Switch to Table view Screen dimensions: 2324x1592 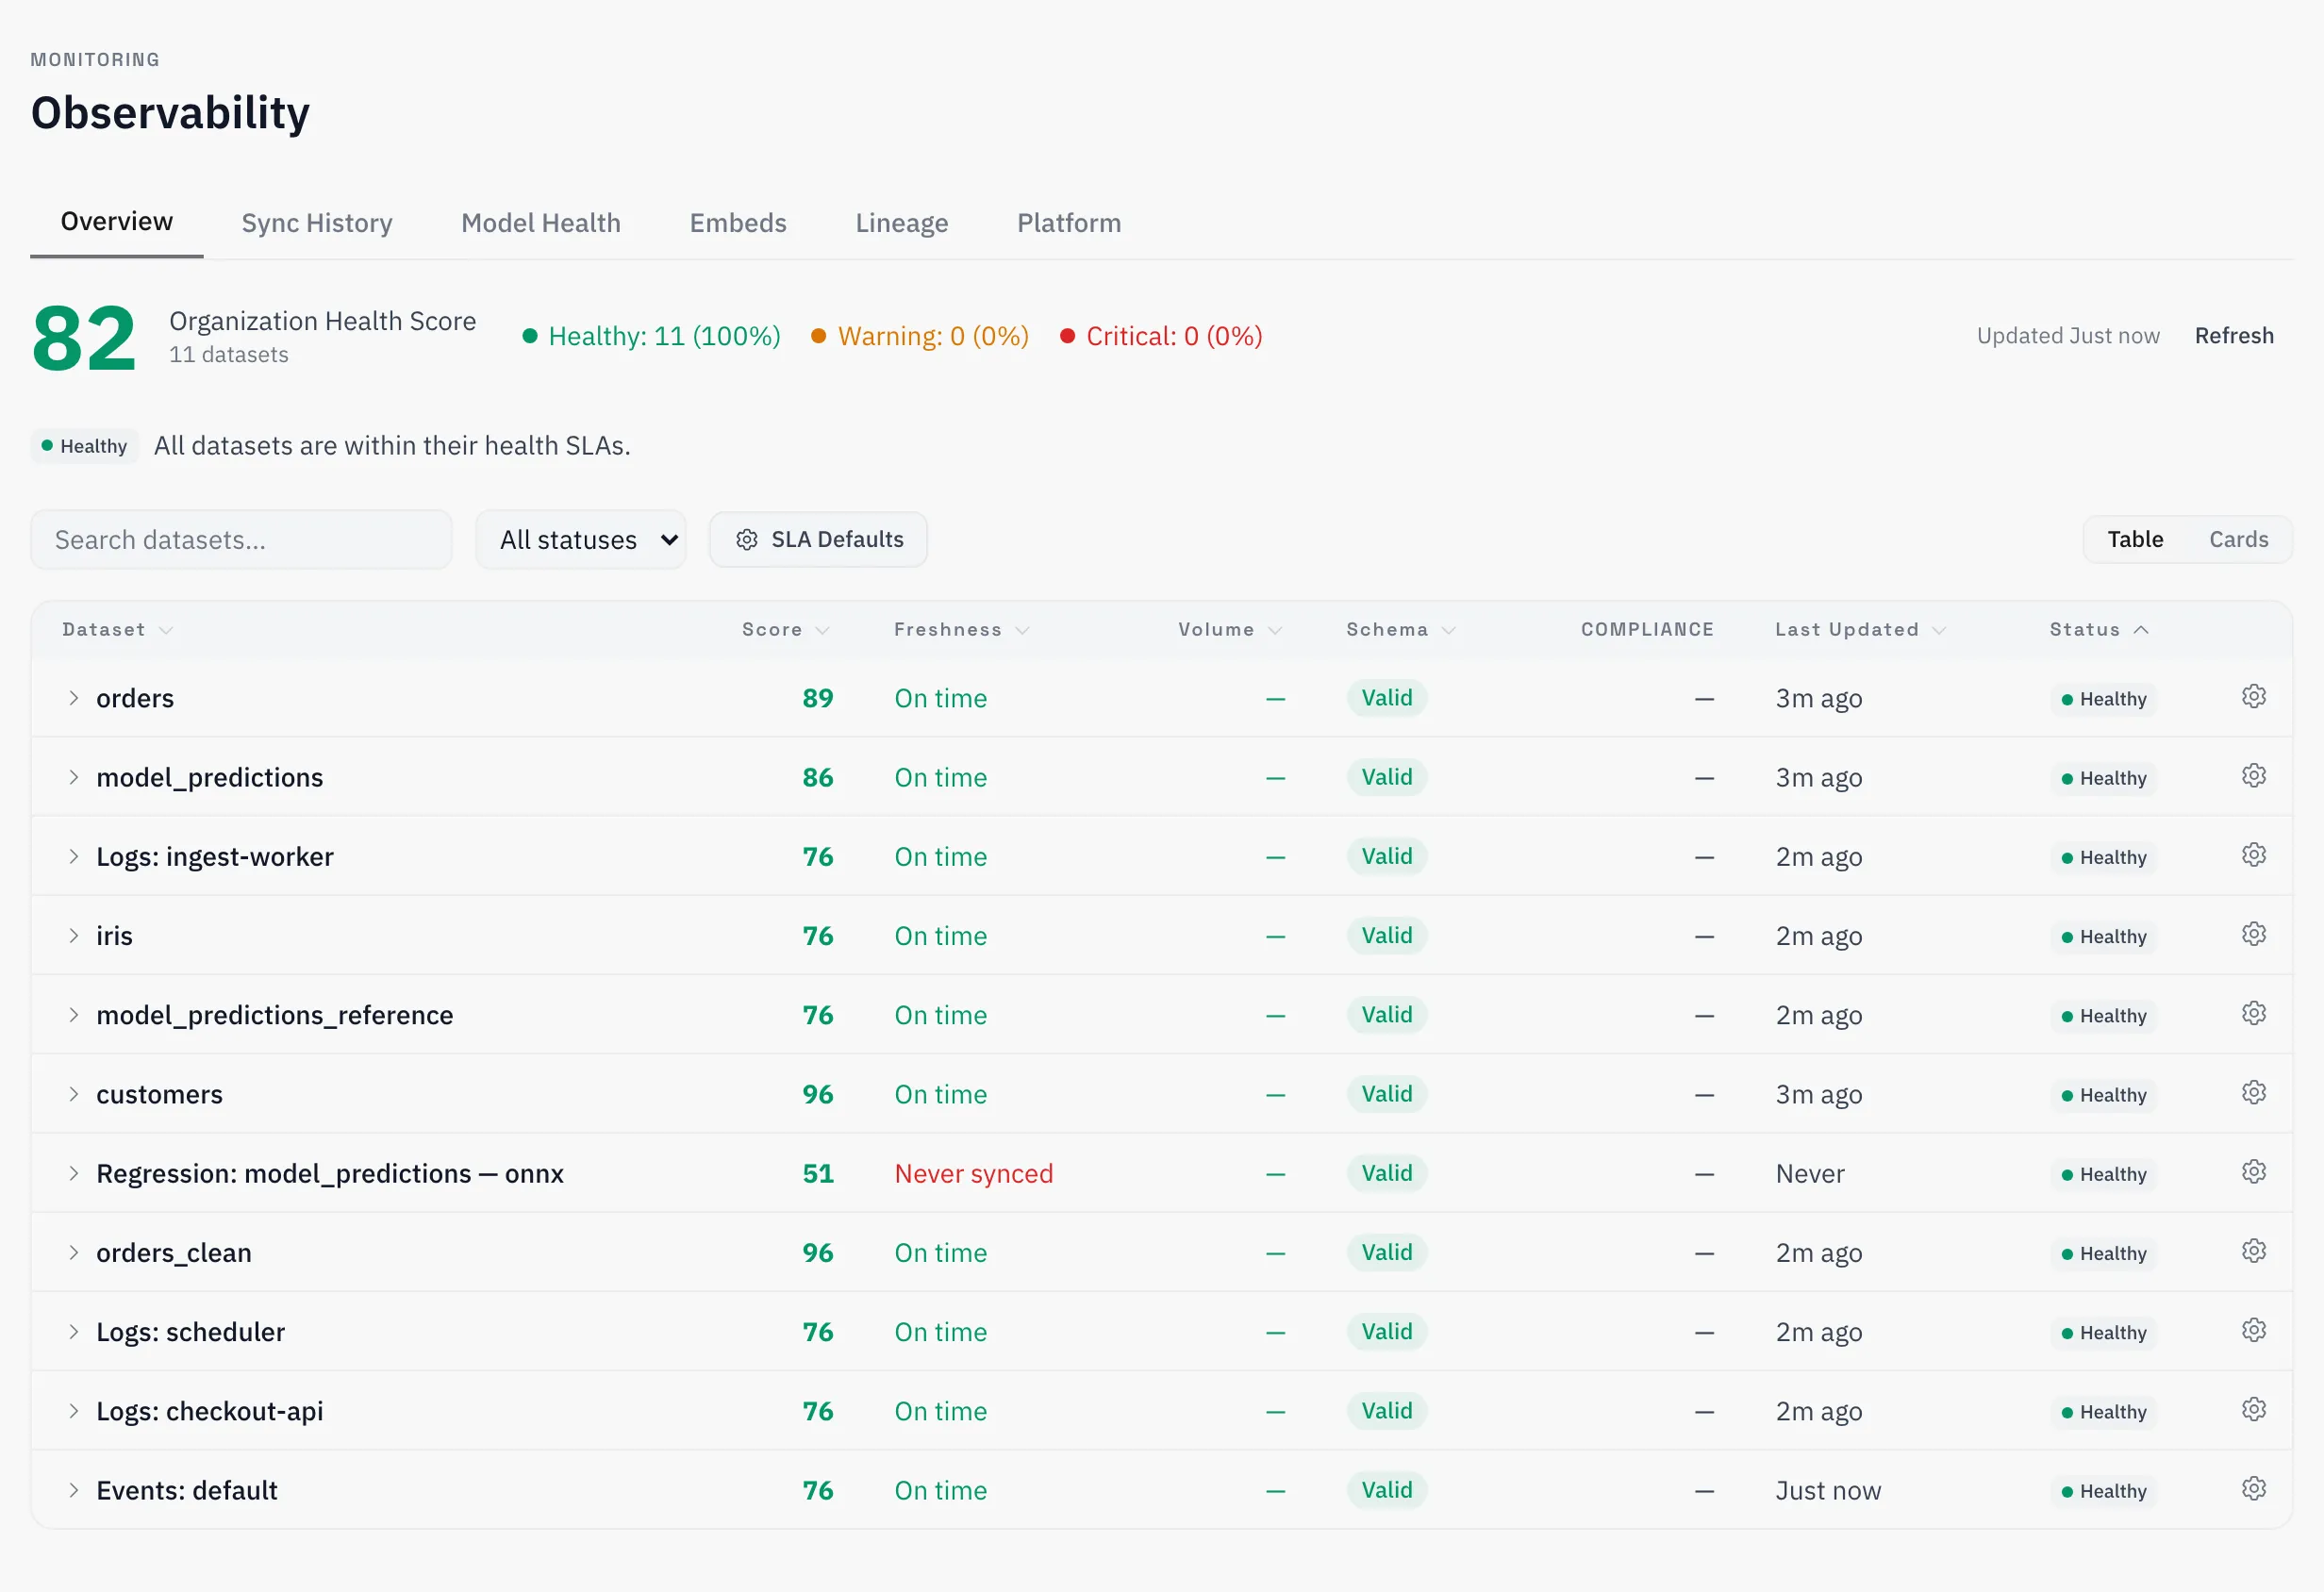(x=2135, y=540)
